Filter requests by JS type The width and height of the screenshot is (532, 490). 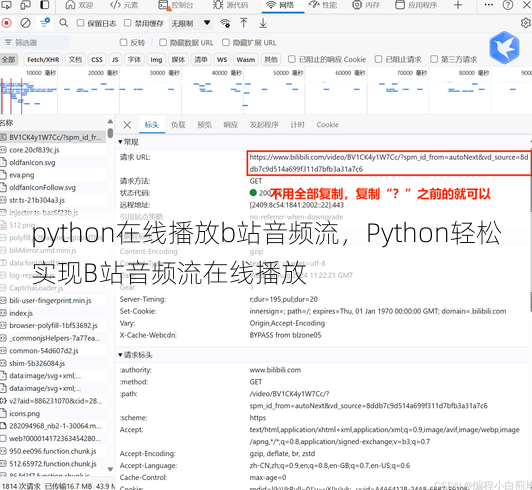tap(115, 59)
